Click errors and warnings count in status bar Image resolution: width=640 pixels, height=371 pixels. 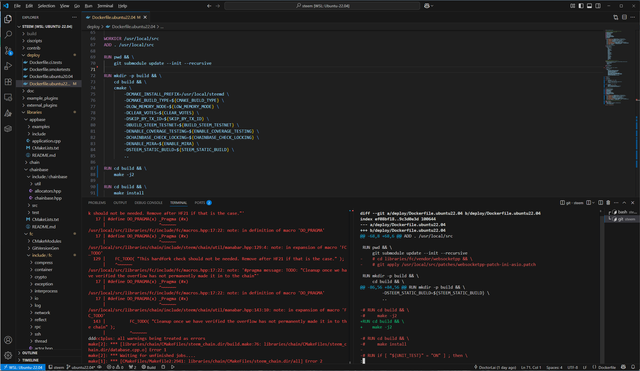pyautogui.click(x=115, y=367)
